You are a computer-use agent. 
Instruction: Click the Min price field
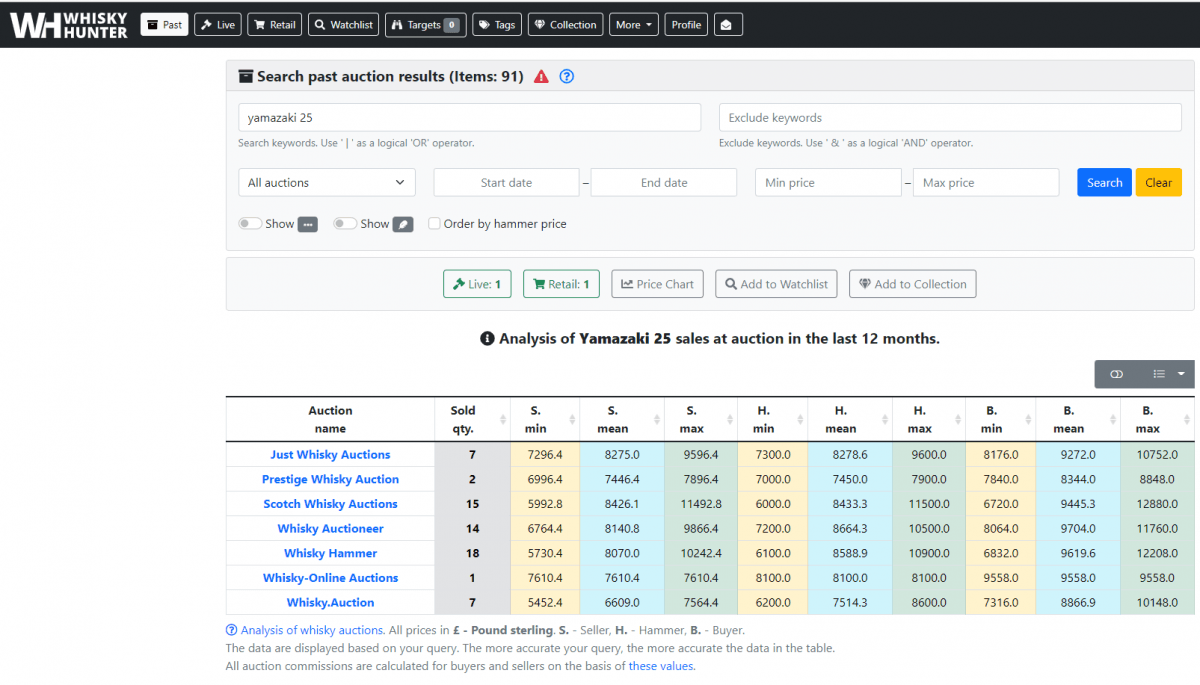828,183
